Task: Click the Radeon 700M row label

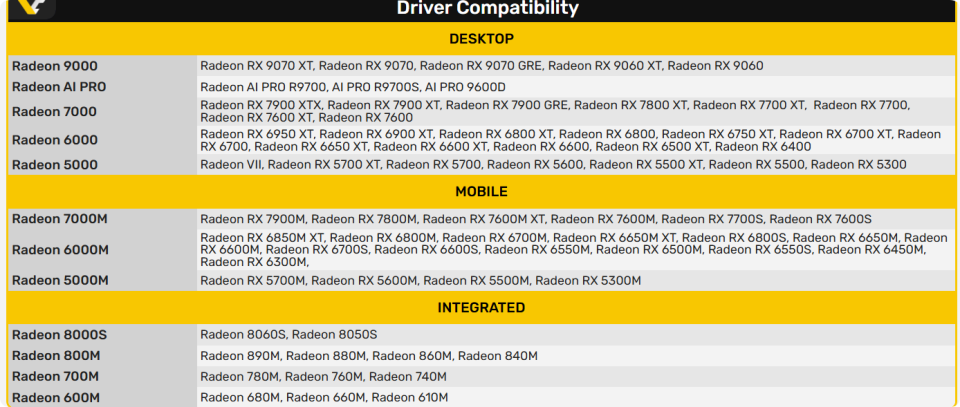Action: click(x=56, y=376)
